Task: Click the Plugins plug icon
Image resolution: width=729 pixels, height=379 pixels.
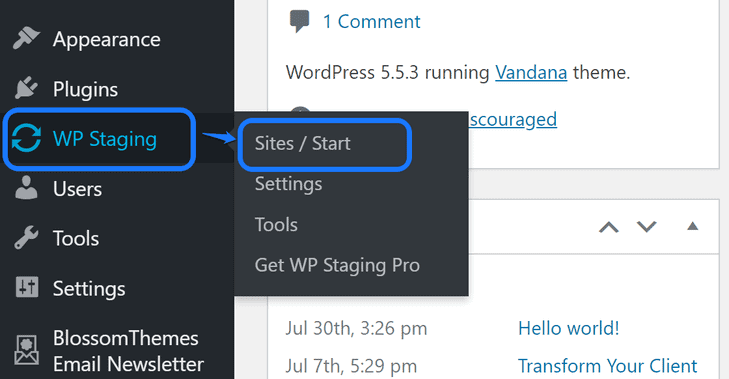Action: (26, 88)
